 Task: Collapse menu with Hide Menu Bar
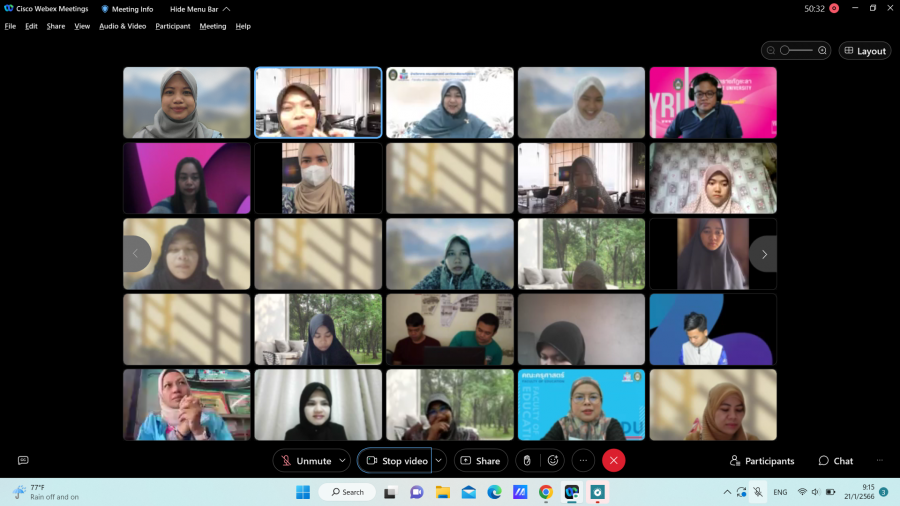[x=200, y=9]
